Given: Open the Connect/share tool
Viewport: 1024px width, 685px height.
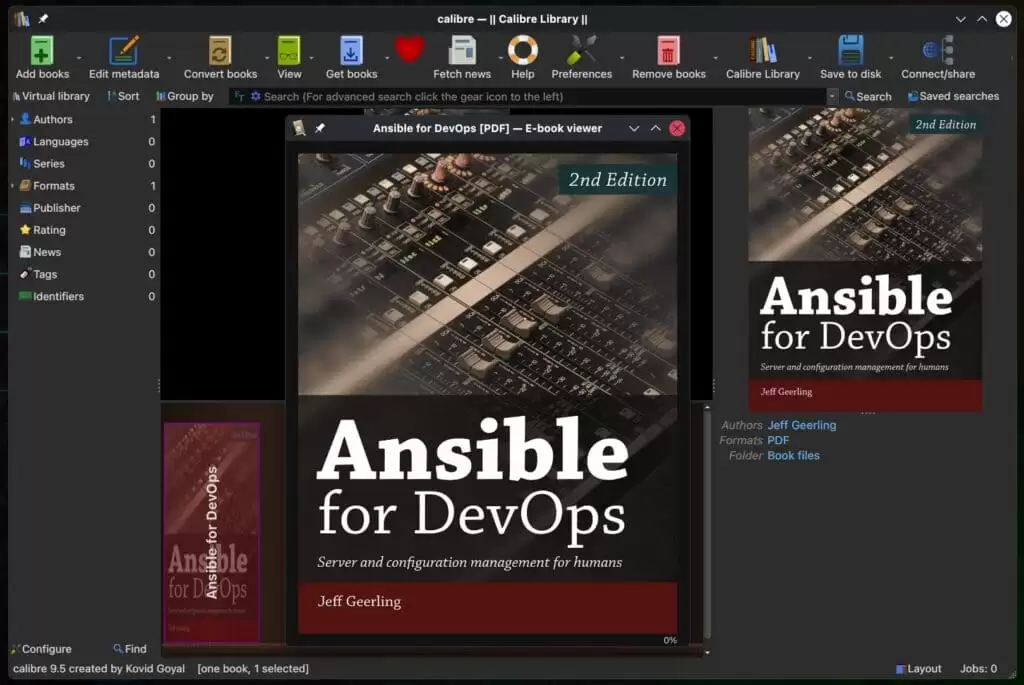Looking at the screenshot, I should (937, 51).
